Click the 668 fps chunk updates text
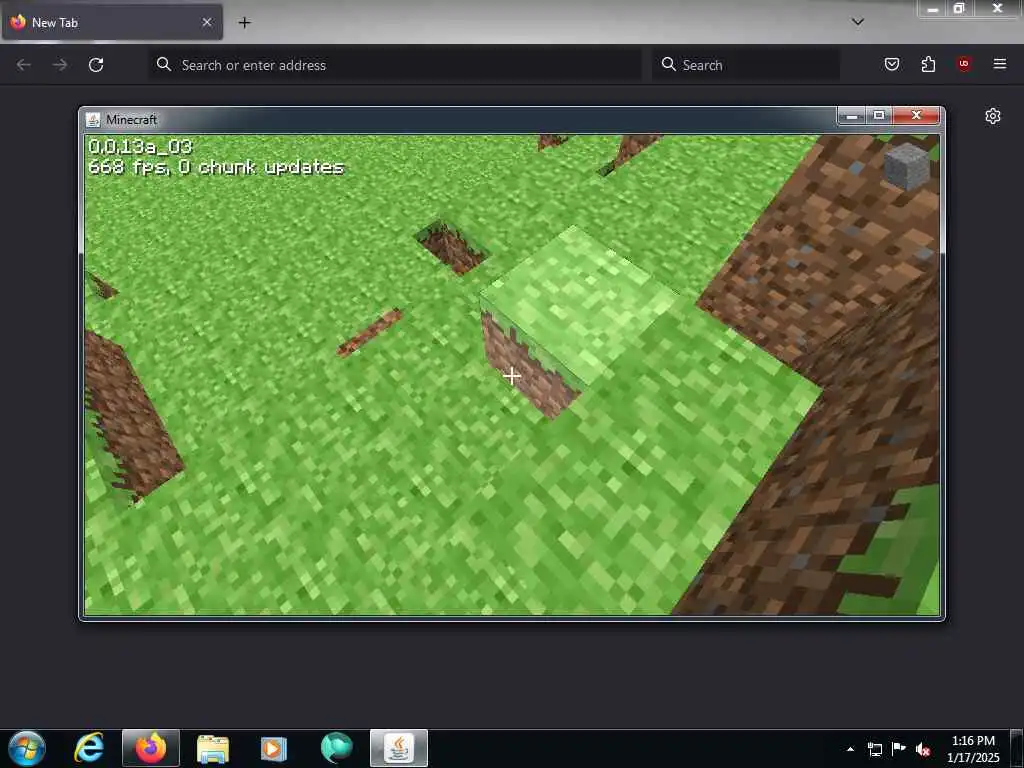Image resolution: width=1024 pixels, height=768 pixels. pyautogui.click(x=216, y=167)
